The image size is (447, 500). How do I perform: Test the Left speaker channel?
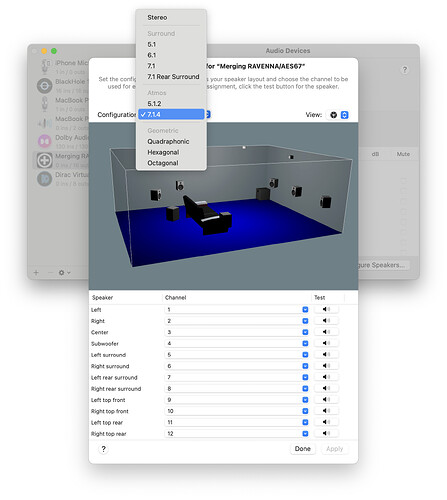point(326,310)
